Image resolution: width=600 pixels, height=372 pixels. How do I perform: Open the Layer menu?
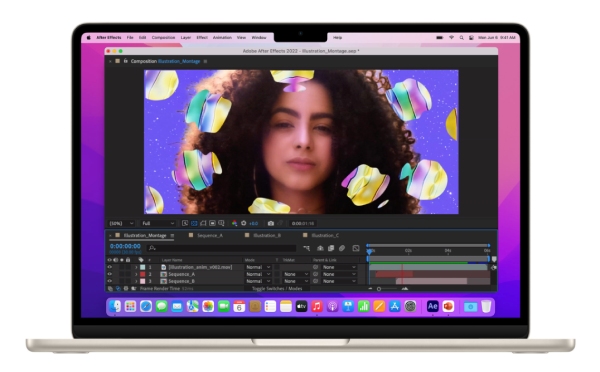coord(186,38)
